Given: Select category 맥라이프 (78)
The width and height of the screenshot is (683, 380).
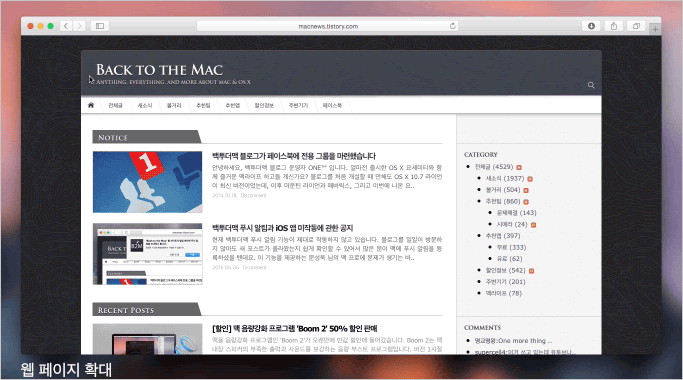Looking at the screenshot, I should click(x=504, y=293).
